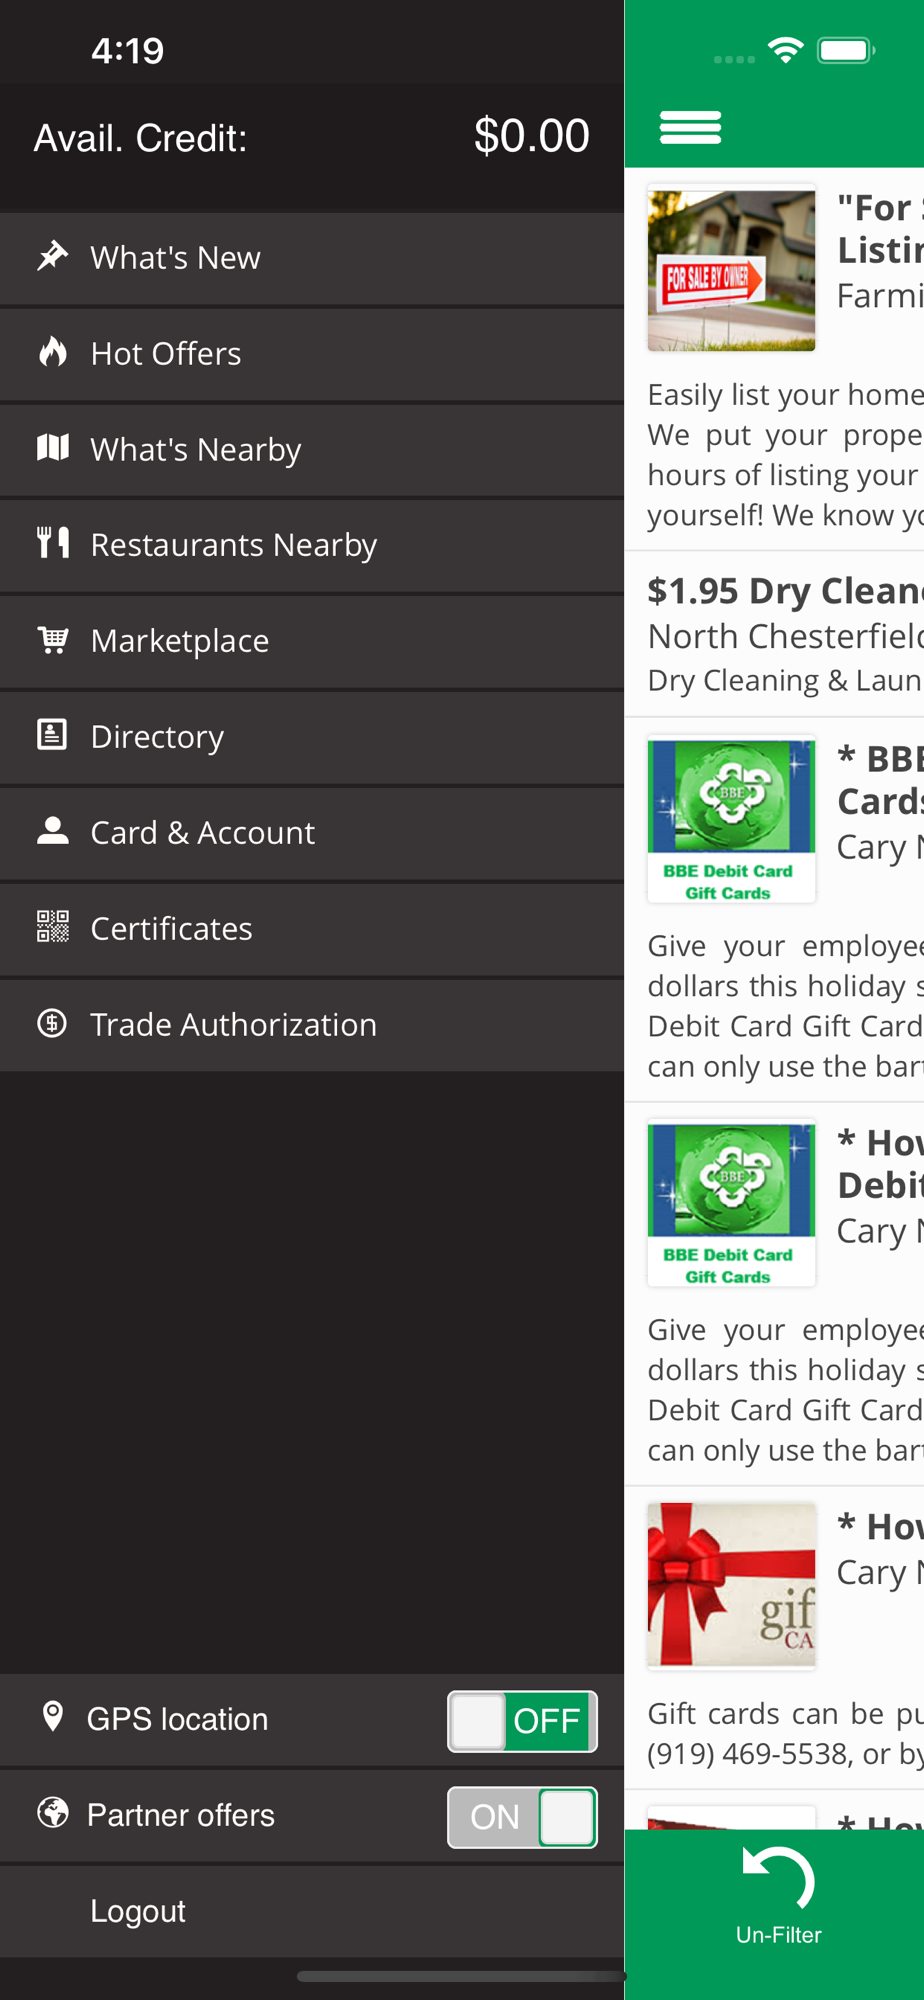Image resolution: width=924 pixels, height=2000 pixels.
Task: Toggle the Partner offers switch
Action: tap(522, 1817)
